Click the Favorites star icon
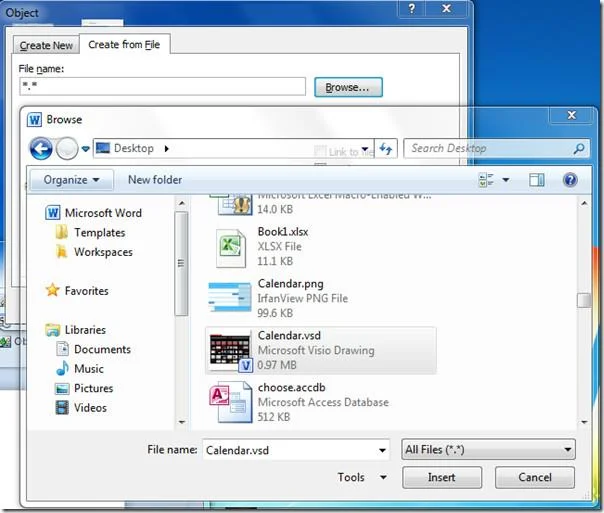 (x=52, y=290)
